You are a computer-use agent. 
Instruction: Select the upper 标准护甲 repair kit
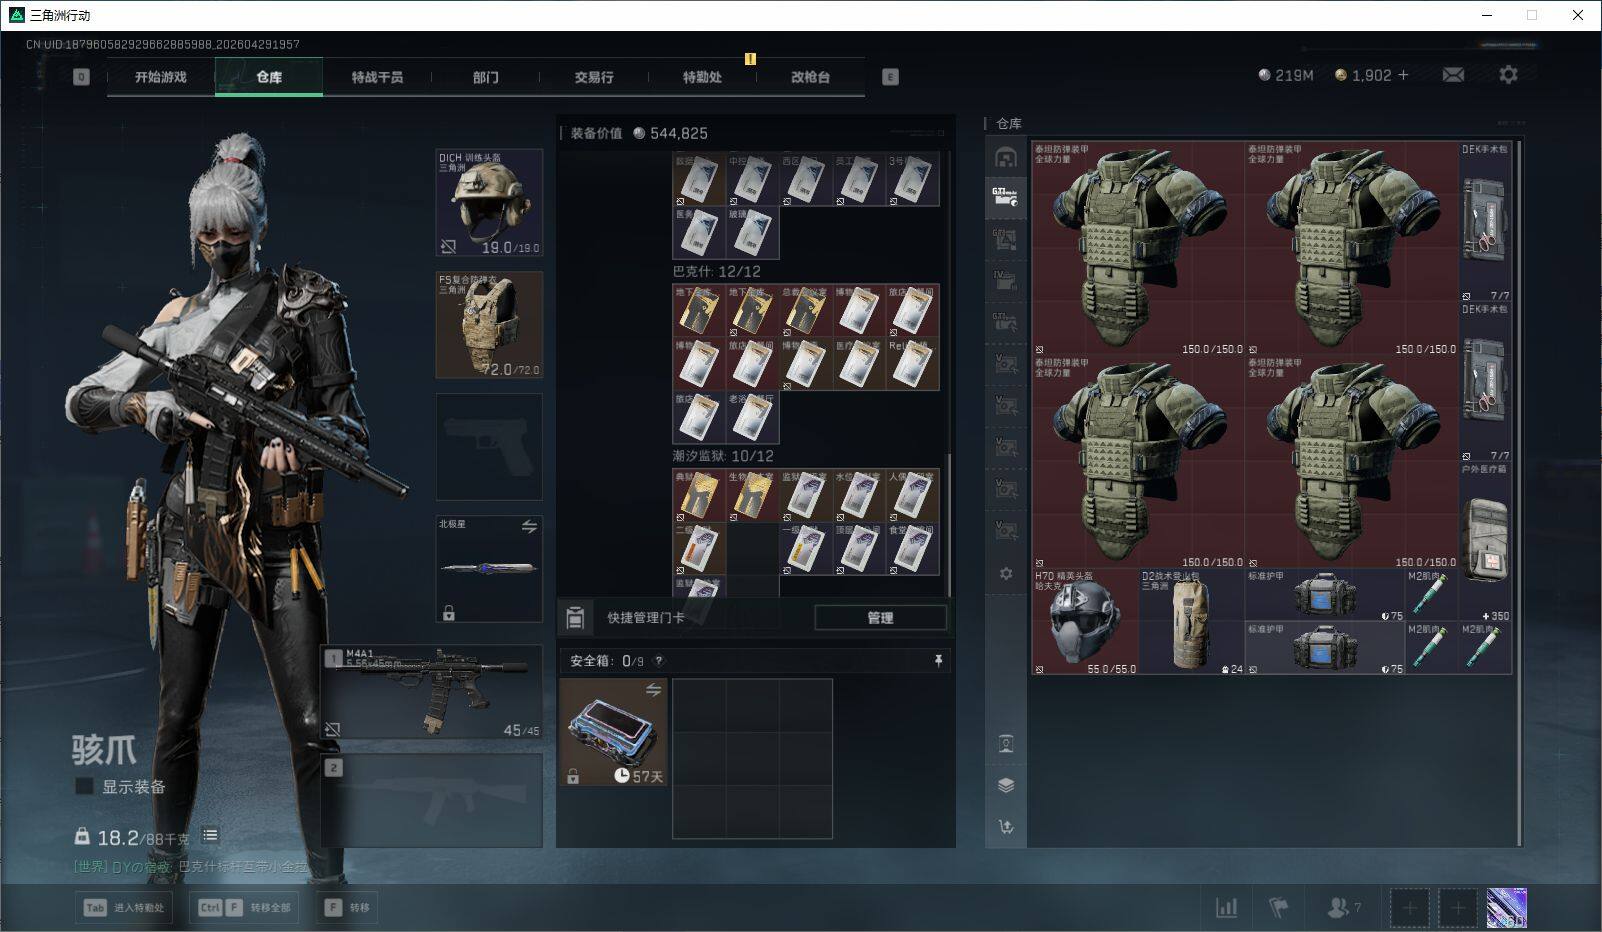pos(1325,596)
